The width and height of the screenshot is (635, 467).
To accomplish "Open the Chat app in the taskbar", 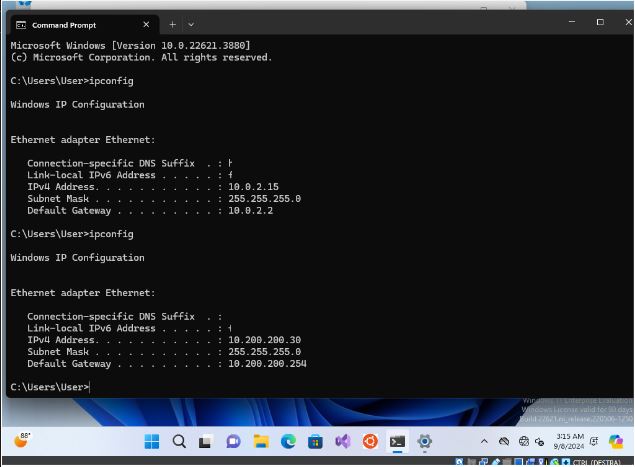I will [x=233, y=441].
